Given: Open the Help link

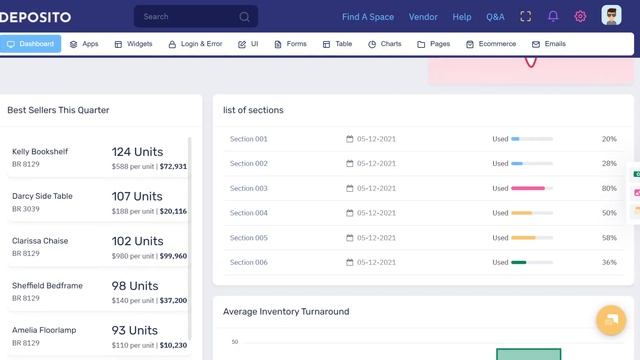Looking at the screenshot, I should point(462,17).
